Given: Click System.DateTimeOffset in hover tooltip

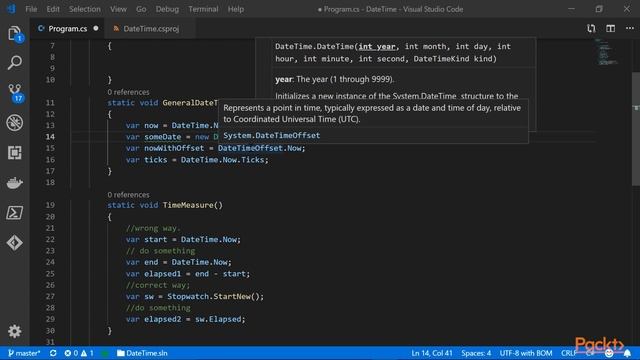Looking at the screenshot, I should pos(271,136).
